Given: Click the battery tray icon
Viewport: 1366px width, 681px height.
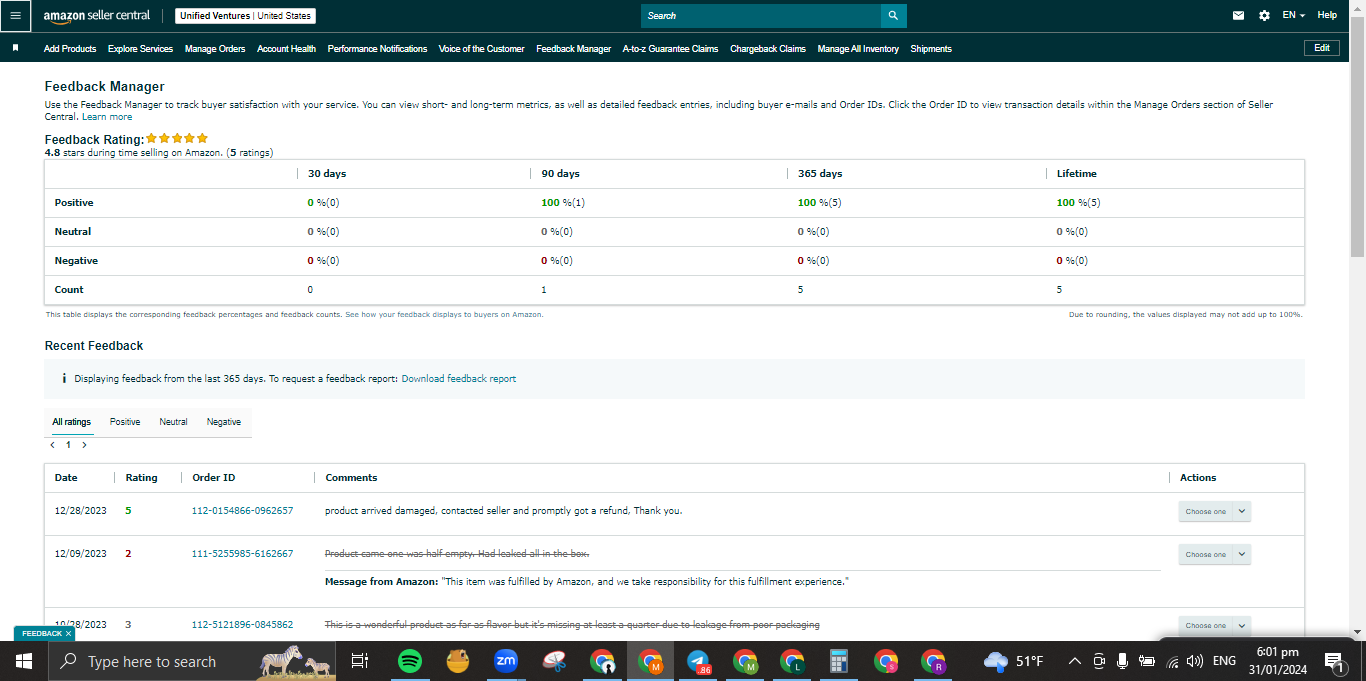Looking at the screenshot, I should (1147, 661).
